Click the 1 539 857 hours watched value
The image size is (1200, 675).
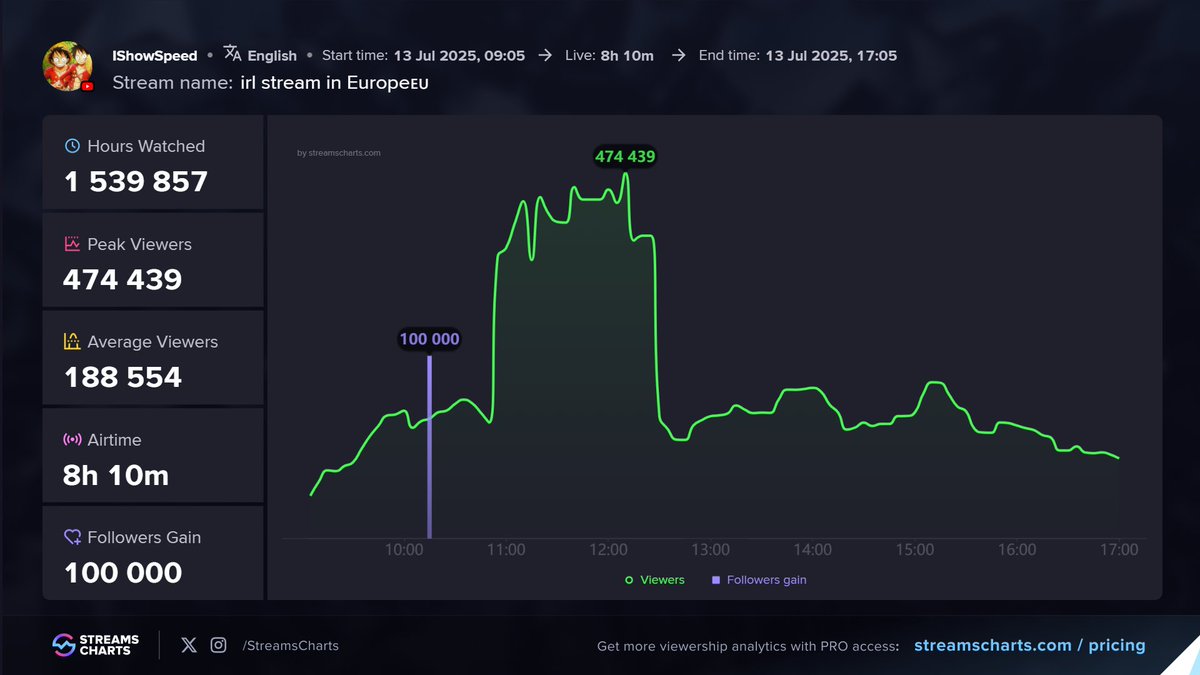[136, 182]
